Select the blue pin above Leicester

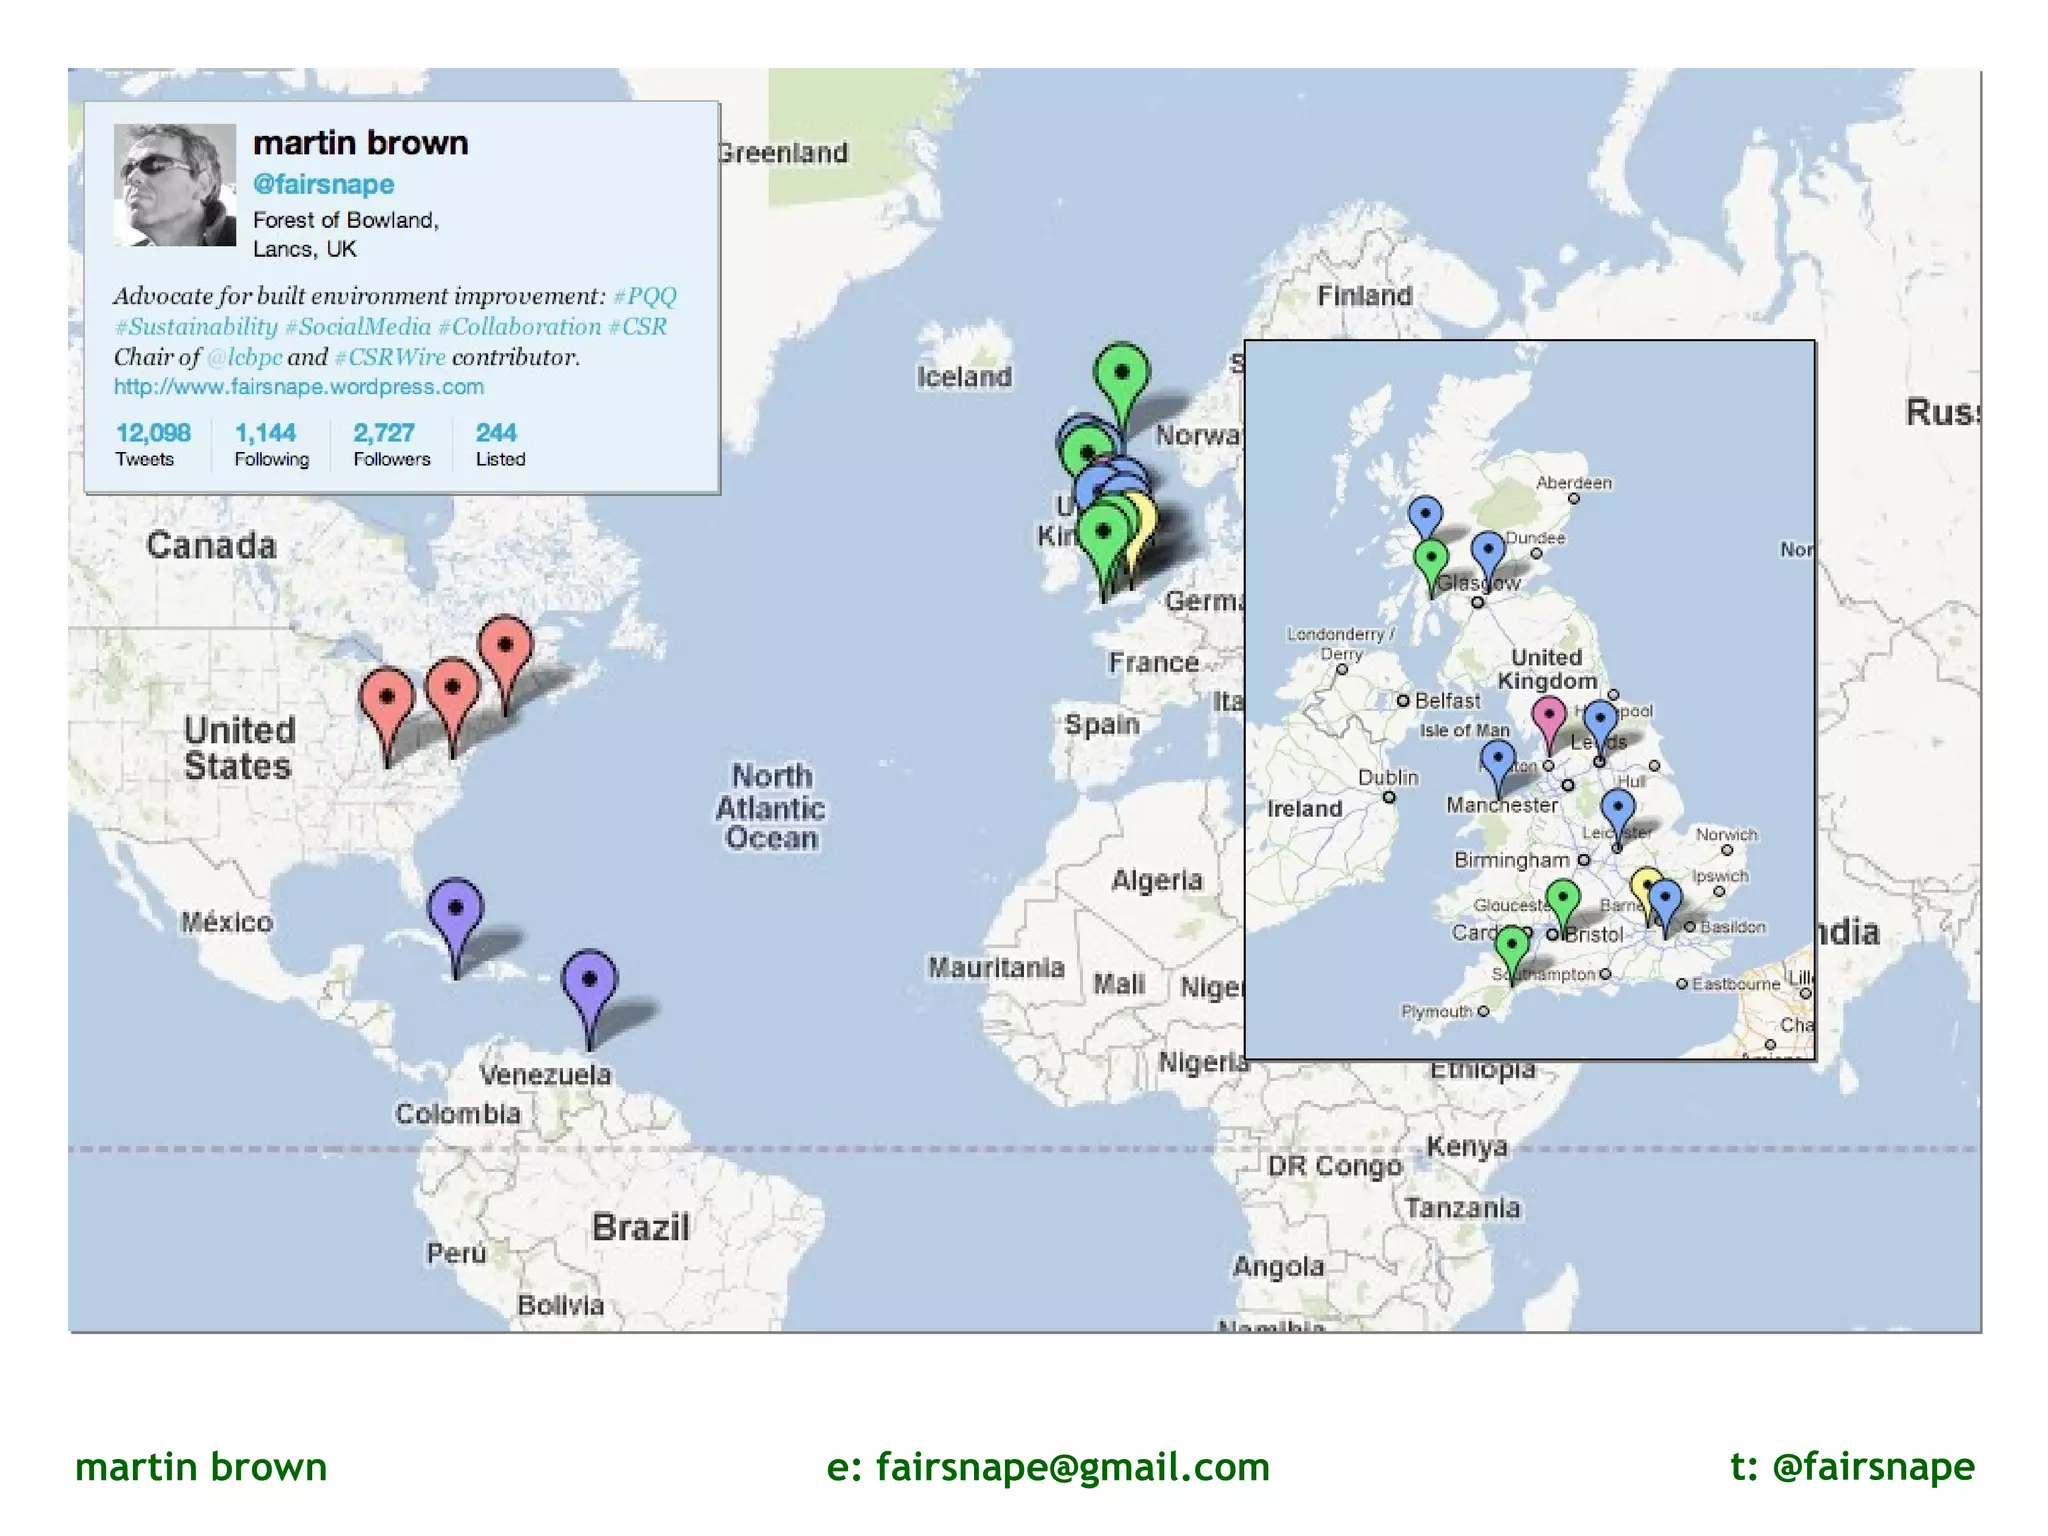pyautogui.click(x=1617, y=806)
